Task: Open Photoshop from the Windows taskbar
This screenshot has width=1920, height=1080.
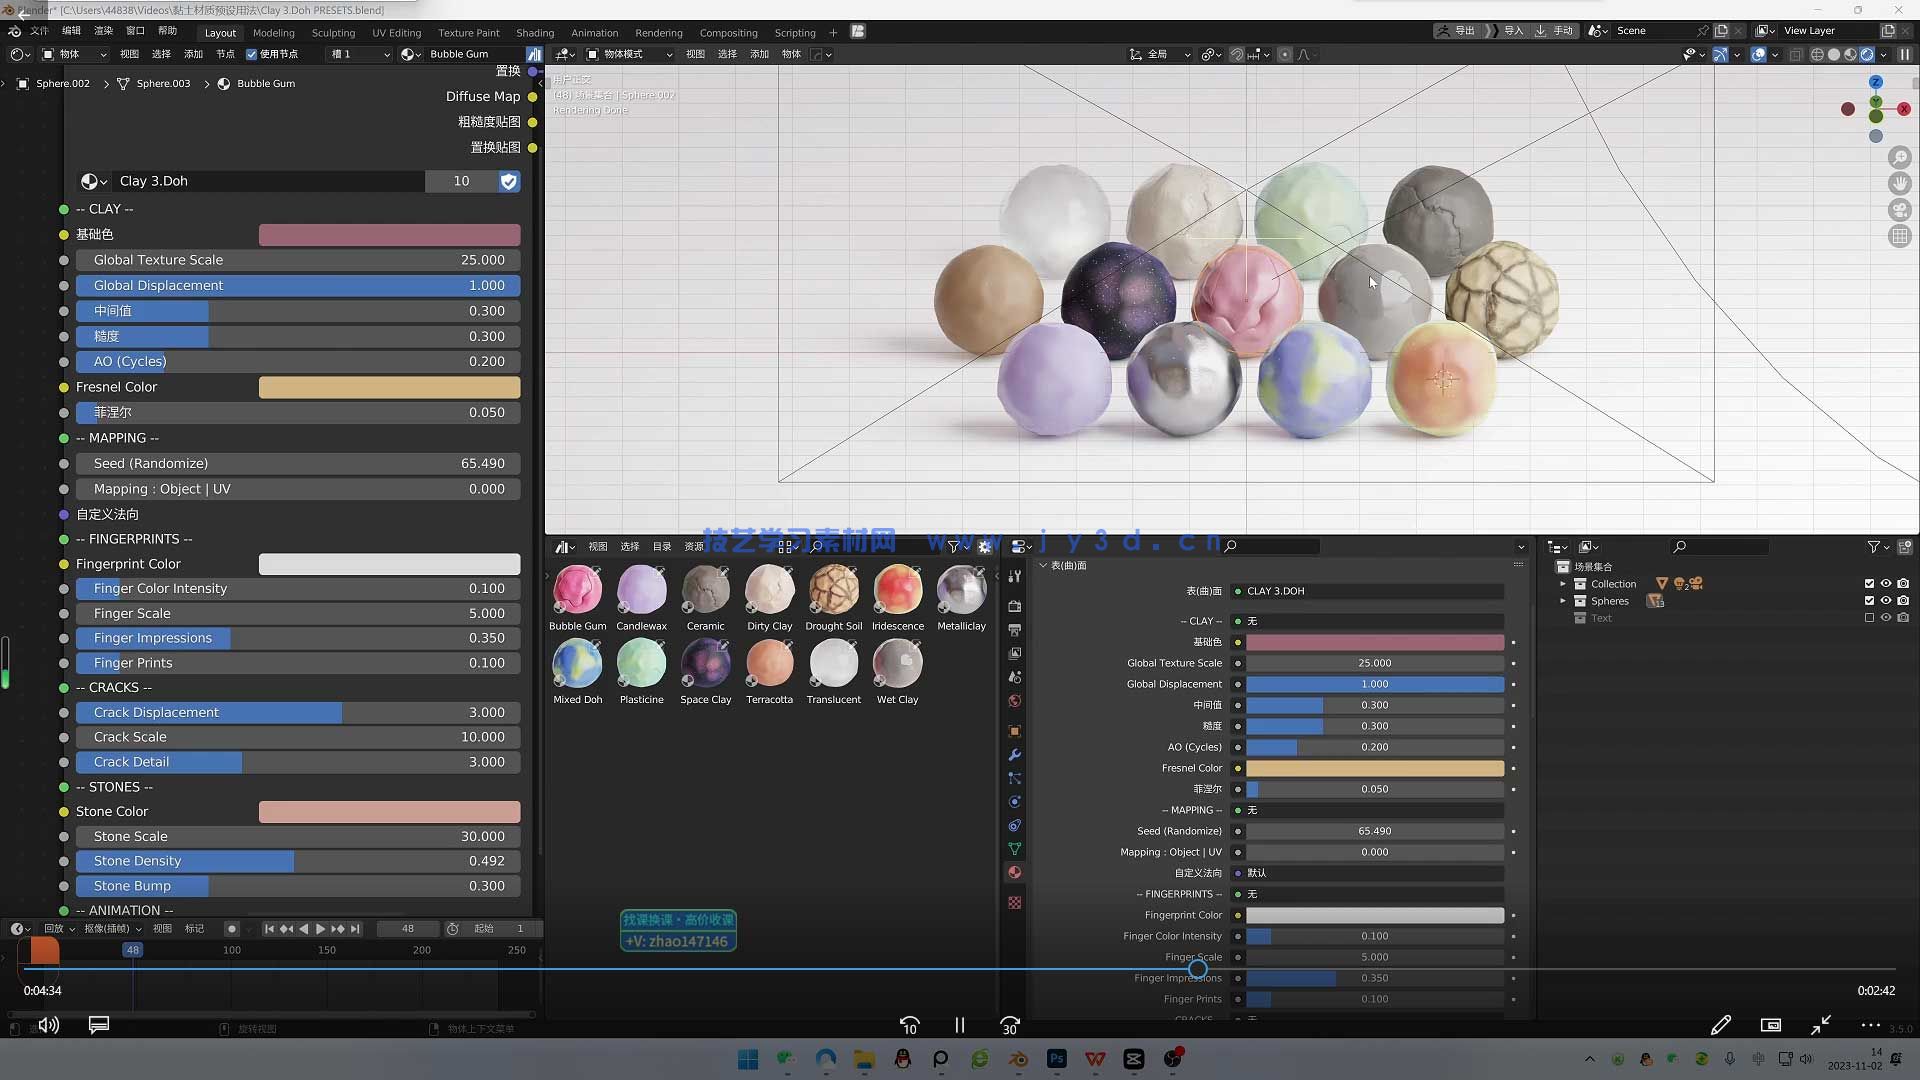Action: 1056,1059
